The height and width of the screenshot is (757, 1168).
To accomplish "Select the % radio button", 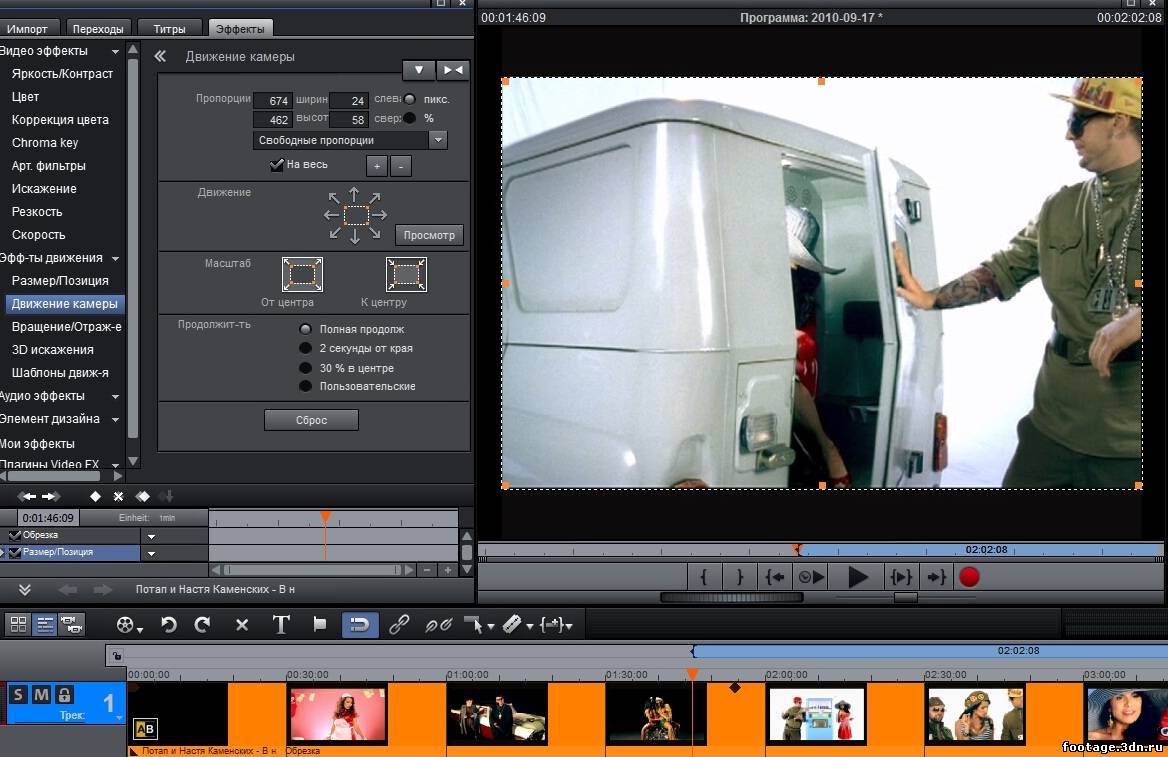I will tap(410, 118).
